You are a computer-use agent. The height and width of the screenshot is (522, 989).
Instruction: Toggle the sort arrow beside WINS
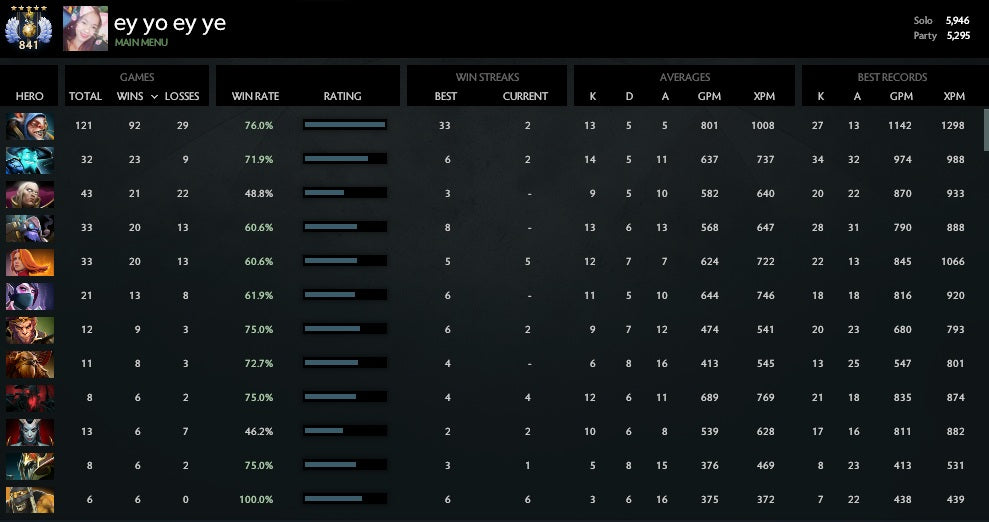(154, 97)
